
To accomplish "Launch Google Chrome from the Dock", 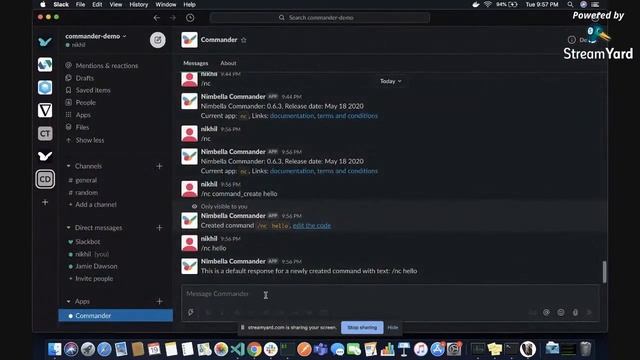I will click(x=254, y=349).
